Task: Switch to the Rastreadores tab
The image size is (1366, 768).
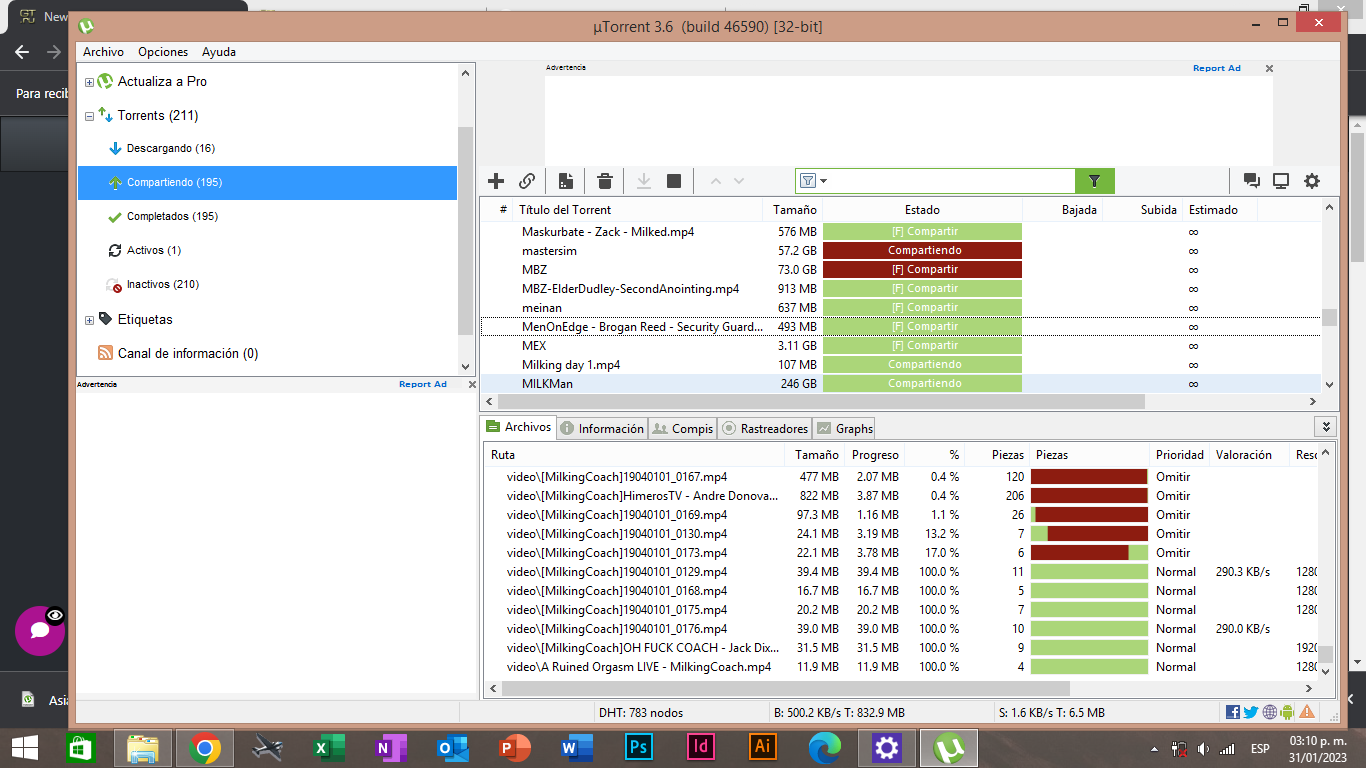Action: coord(765,428)
